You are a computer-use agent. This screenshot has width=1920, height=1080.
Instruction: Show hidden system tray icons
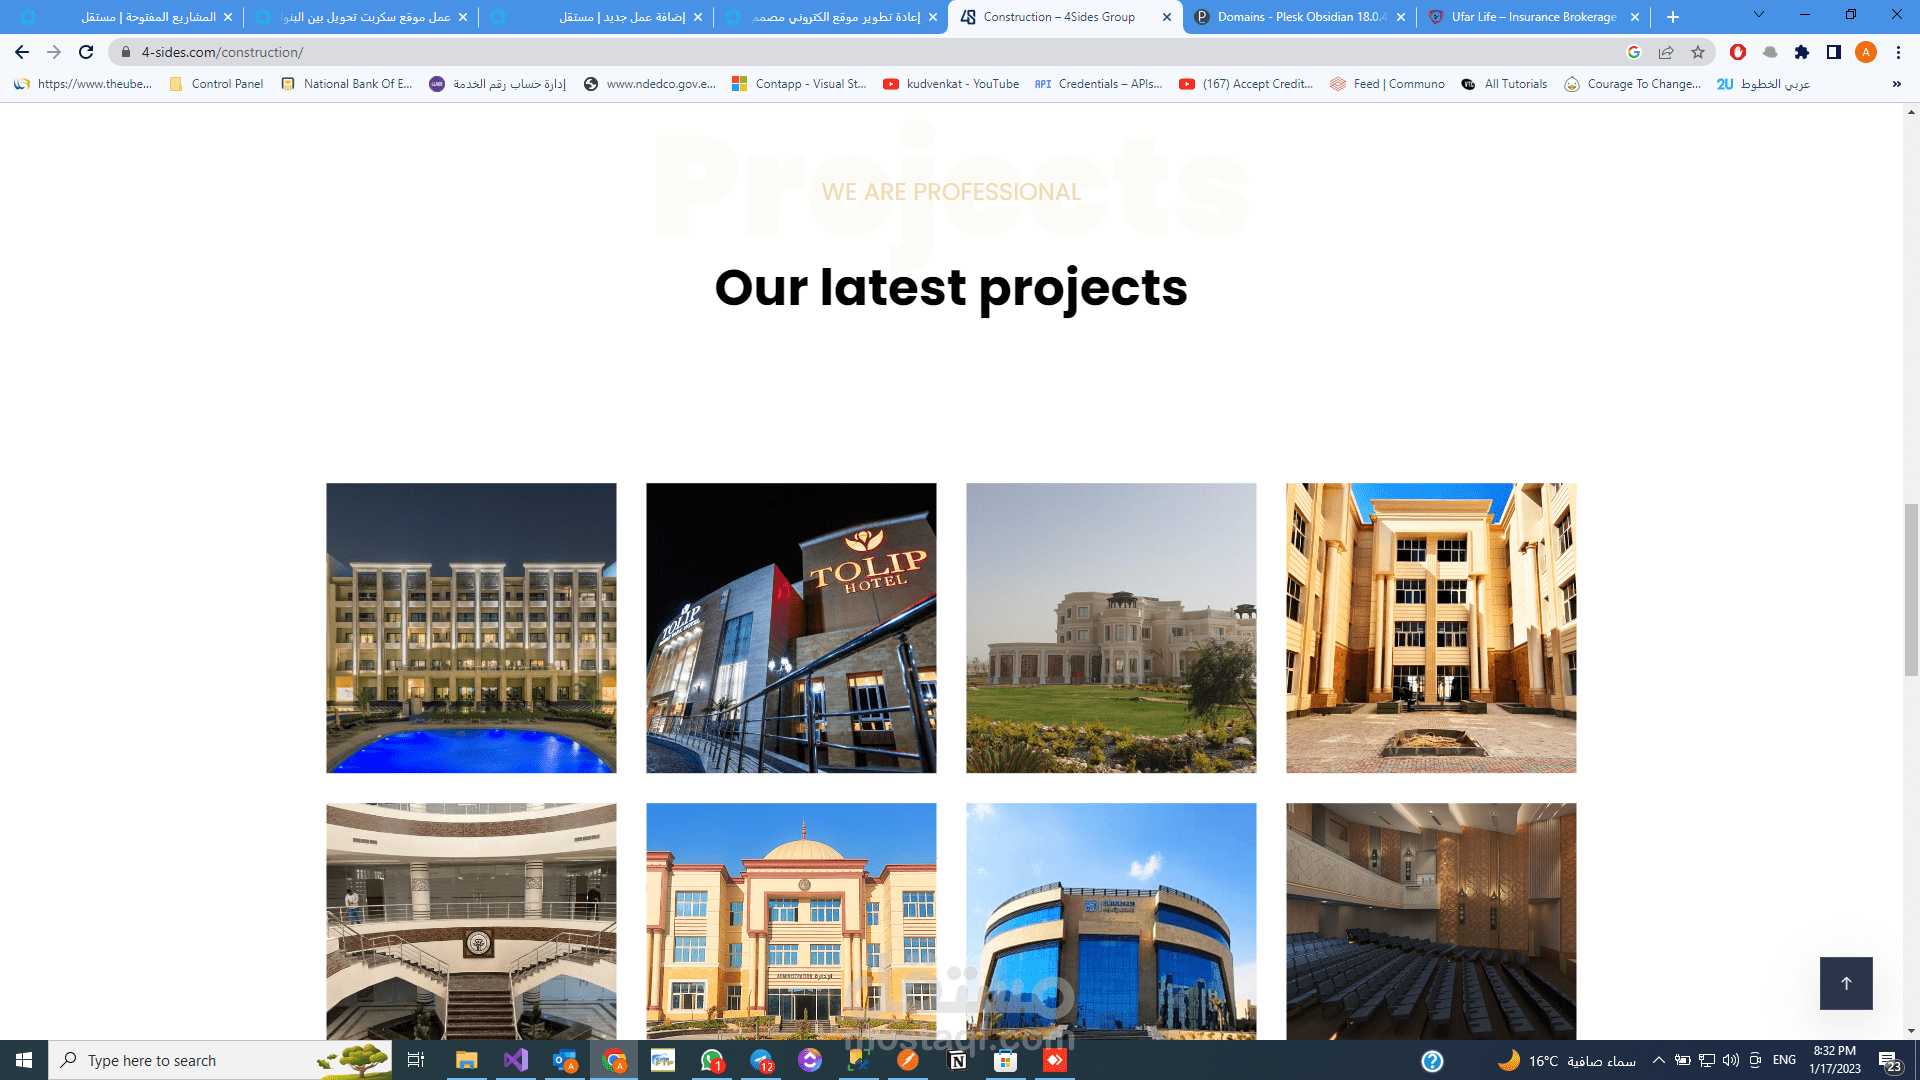[x=1659, y=1060]
